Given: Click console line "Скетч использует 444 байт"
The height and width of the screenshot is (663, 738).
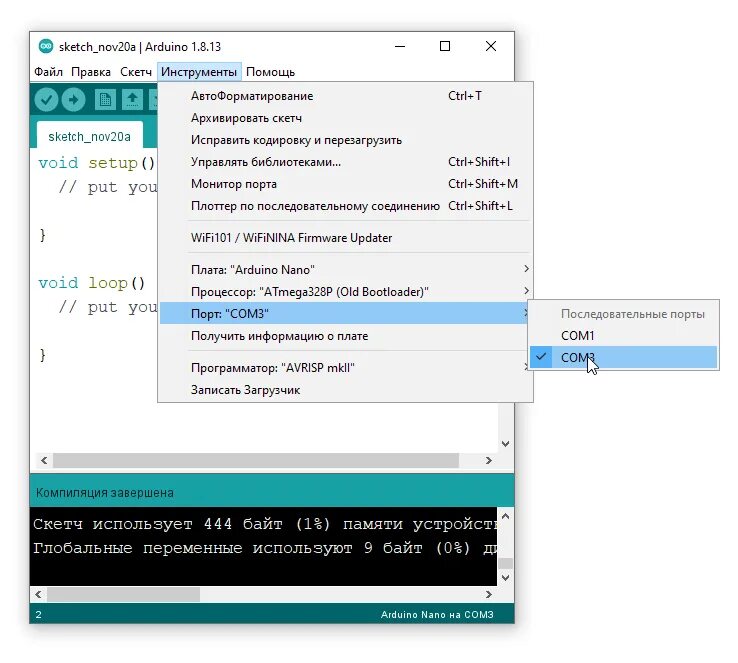Looking at the screenshot, I should (265, 524).
